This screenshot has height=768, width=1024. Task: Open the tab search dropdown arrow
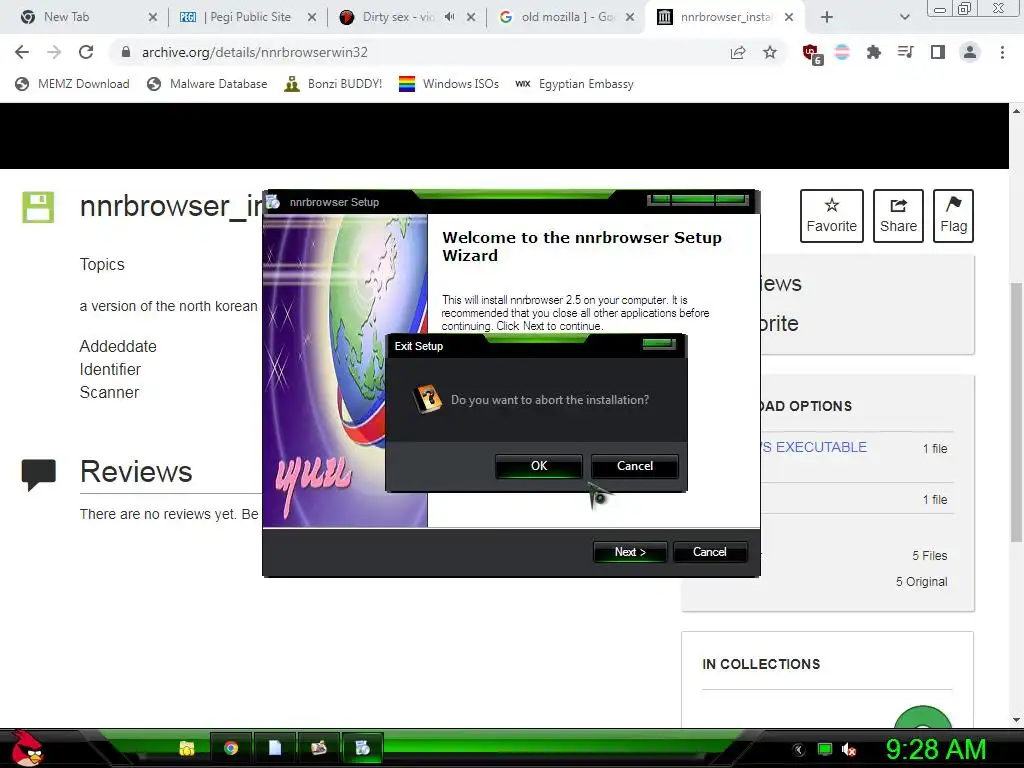904,17
